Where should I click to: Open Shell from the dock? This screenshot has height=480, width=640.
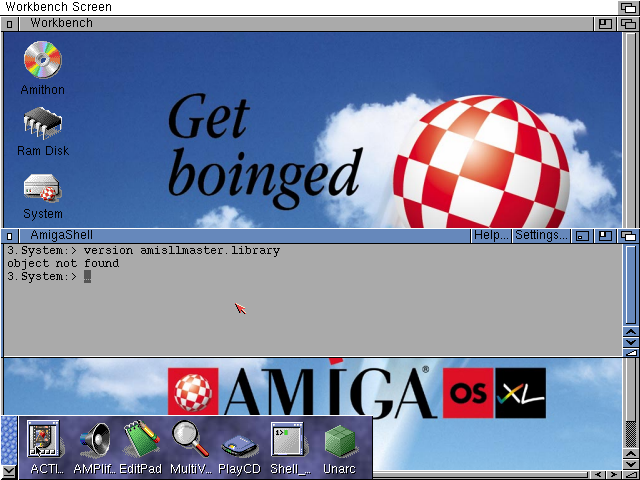(288, 439)
